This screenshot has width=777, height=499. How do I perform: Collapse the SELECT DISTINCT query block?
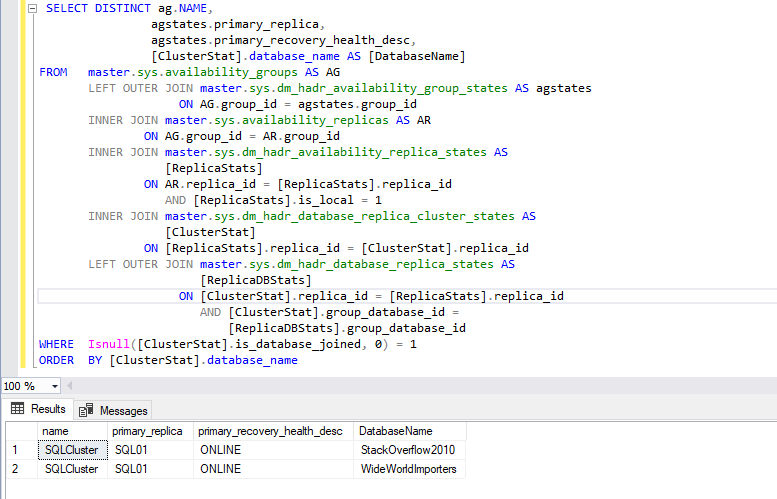[x=32, y=8]
